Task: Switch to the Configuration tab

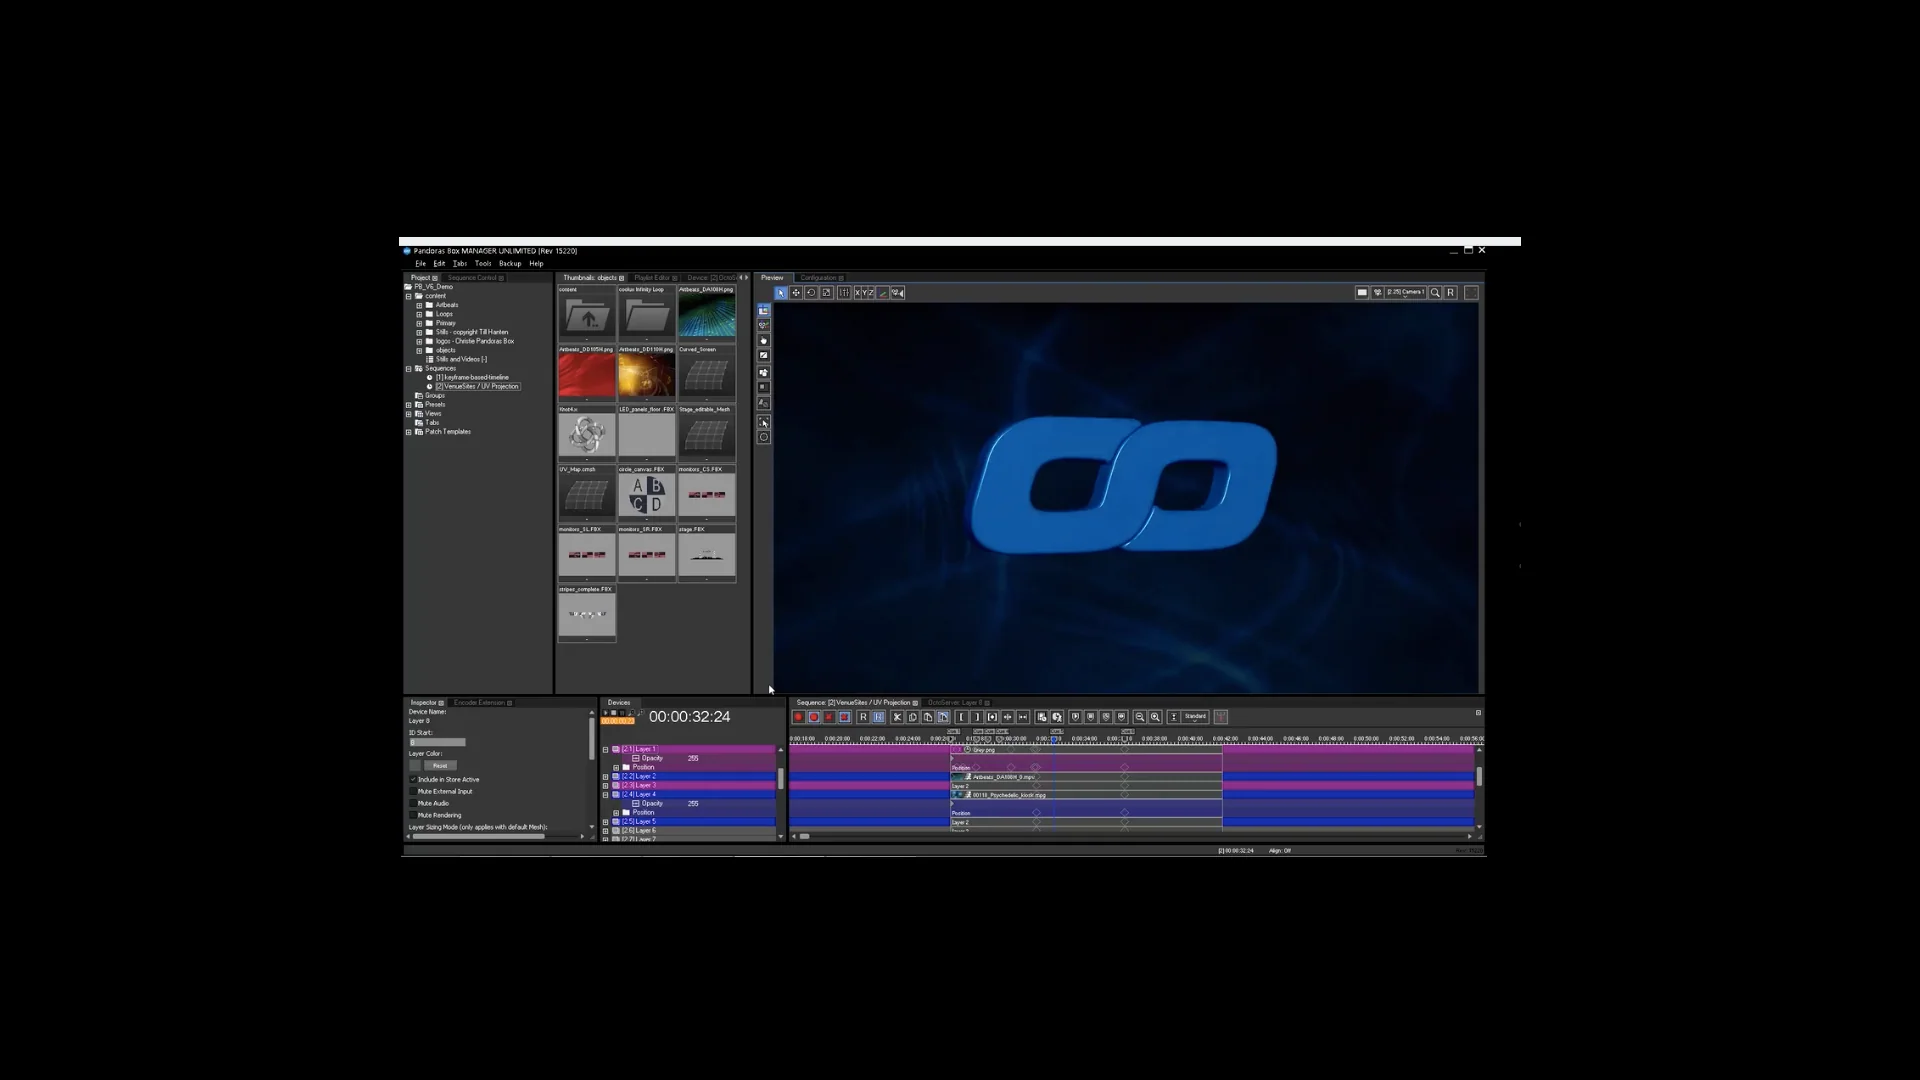Action: tap(818, 278)
